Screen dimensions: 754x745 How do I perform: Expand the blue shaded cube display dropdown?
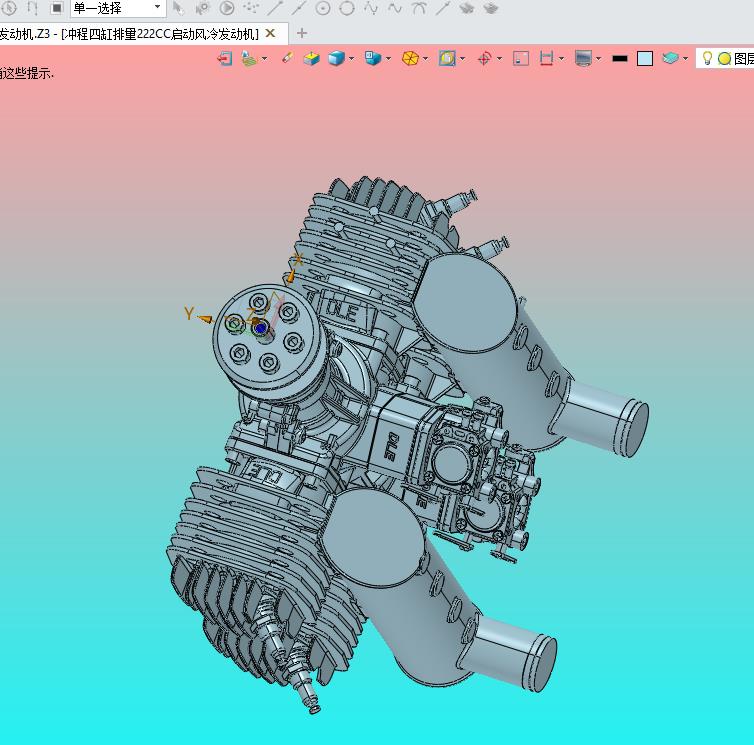352,59
